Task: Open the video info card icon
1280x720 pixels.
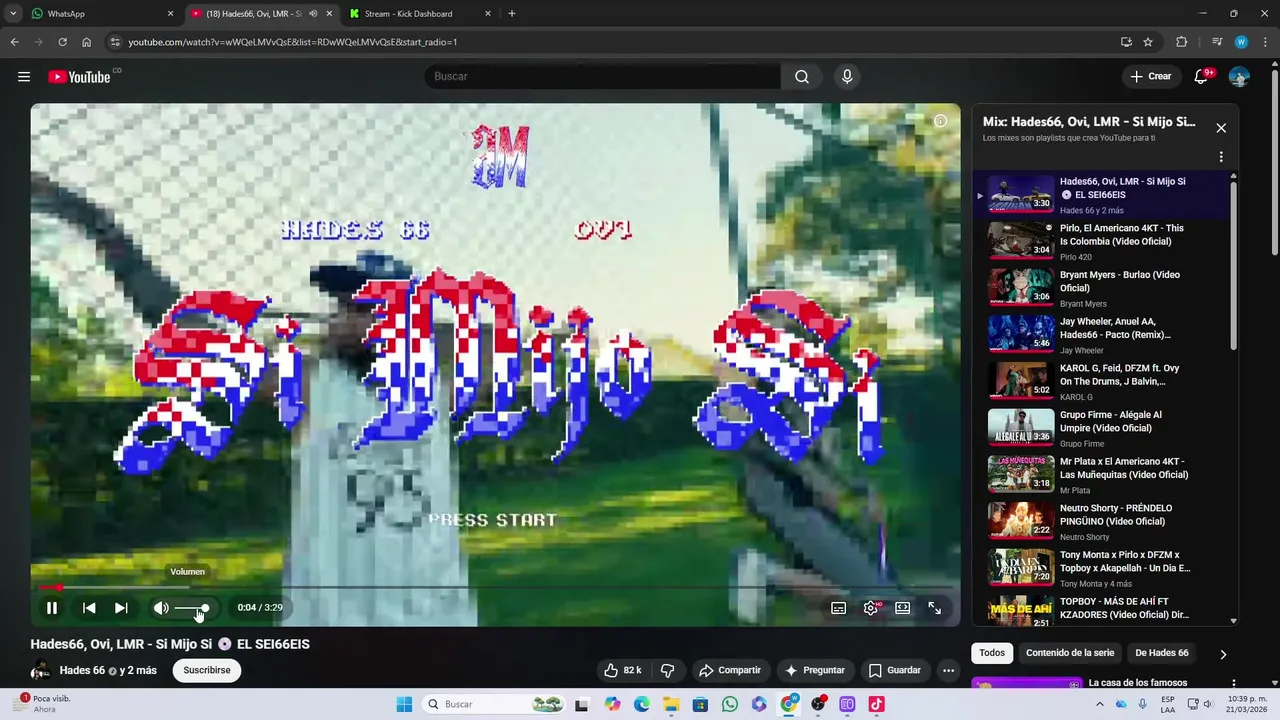Action: pyautogui.click(x=940, y=121)
